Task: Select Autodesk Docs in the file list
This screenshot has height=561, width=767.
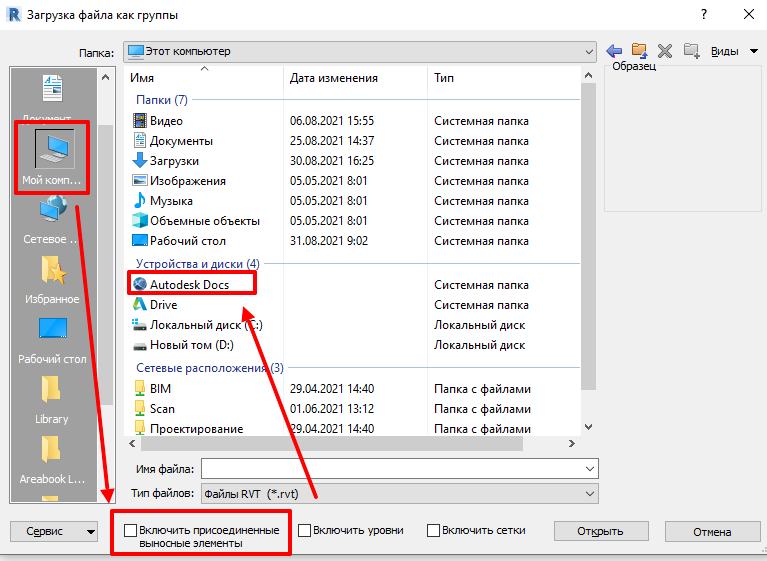Action: (x=189, y=284)
